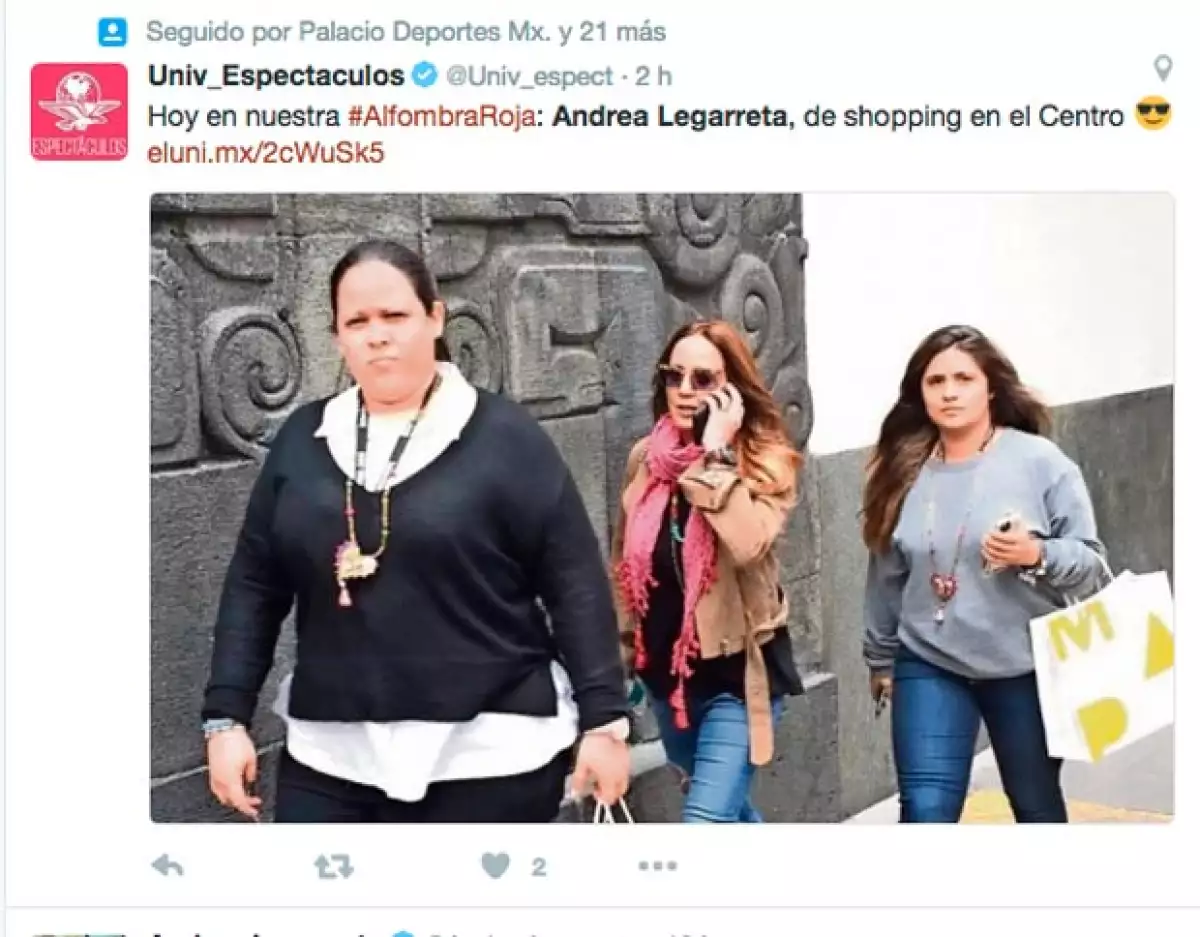Click the likes count number 2
Screen dimensions: 1200x937
(x=538, y=867)
